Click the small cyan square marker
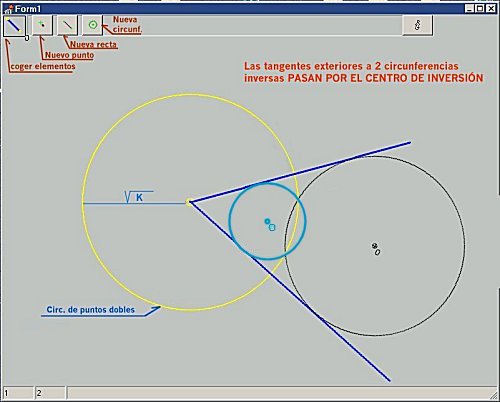The height and width of the screenshot is (402, 500). point(272,227)
